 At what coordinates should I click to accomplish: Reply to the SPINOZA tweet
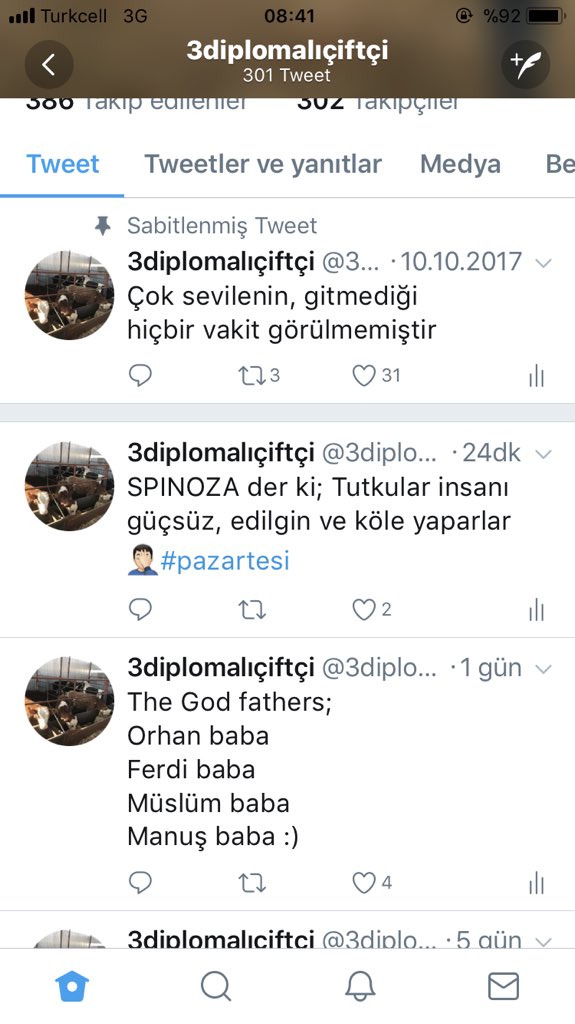tap(140, 609)
